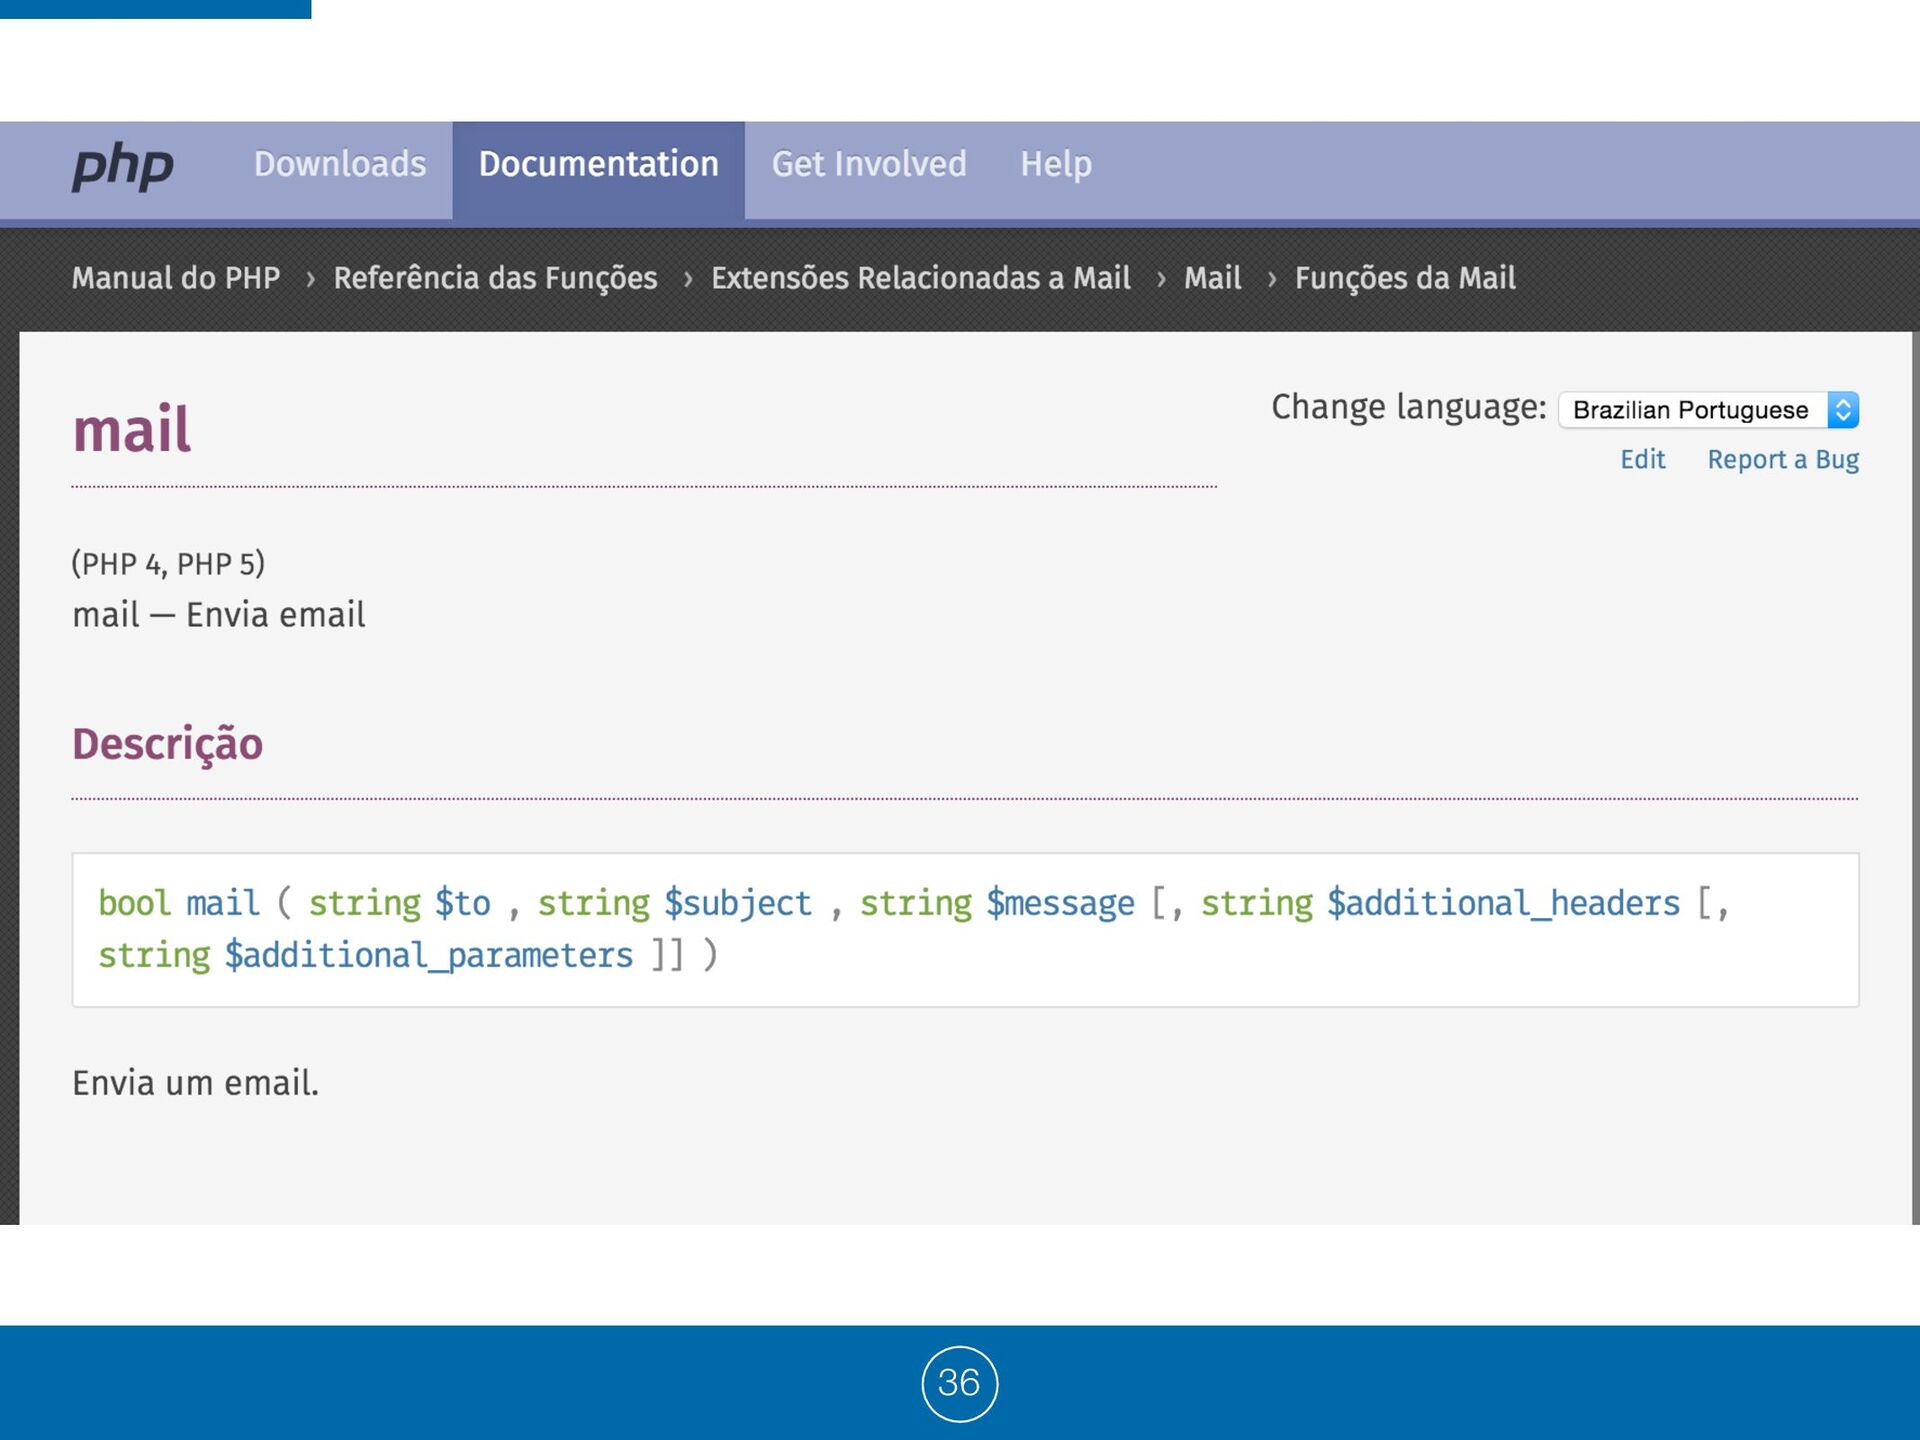This screenshot has height=1440, width=1920.
Task: Click the $additional_headers parameter
Action: pyautogui.click(x=1503, y=904)
